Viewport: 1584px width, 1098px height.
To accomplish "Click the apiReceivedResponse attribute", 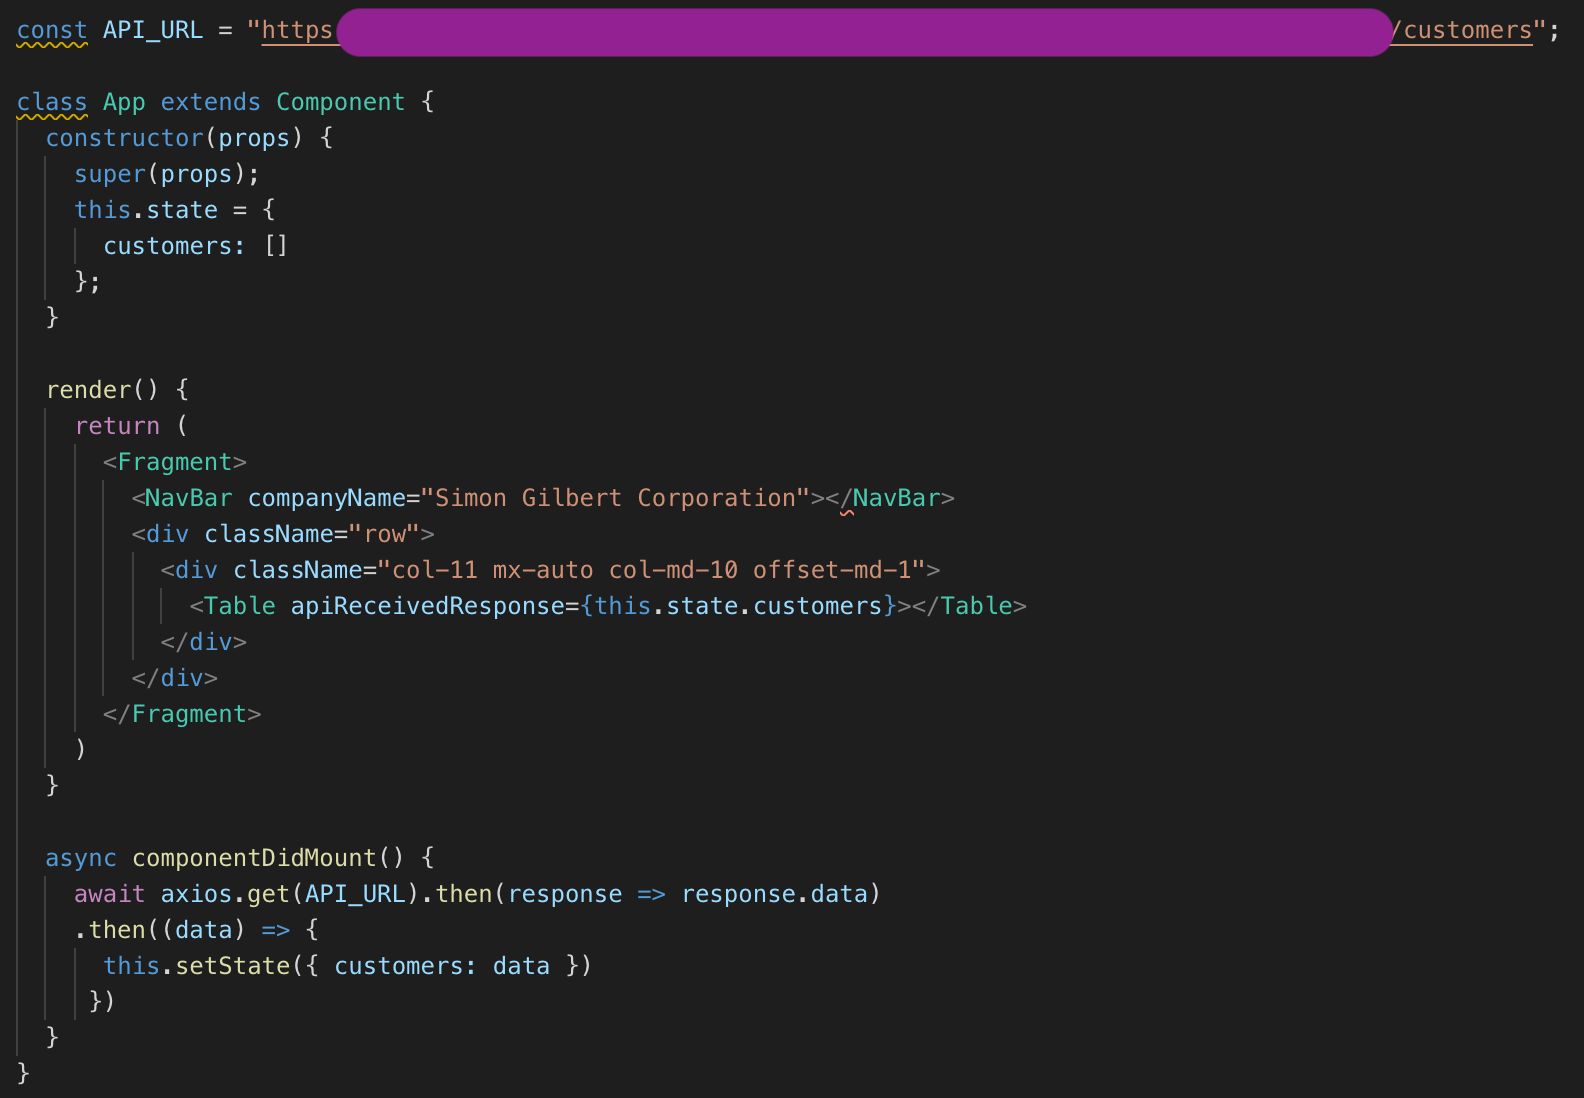I will tap(427, 606).
